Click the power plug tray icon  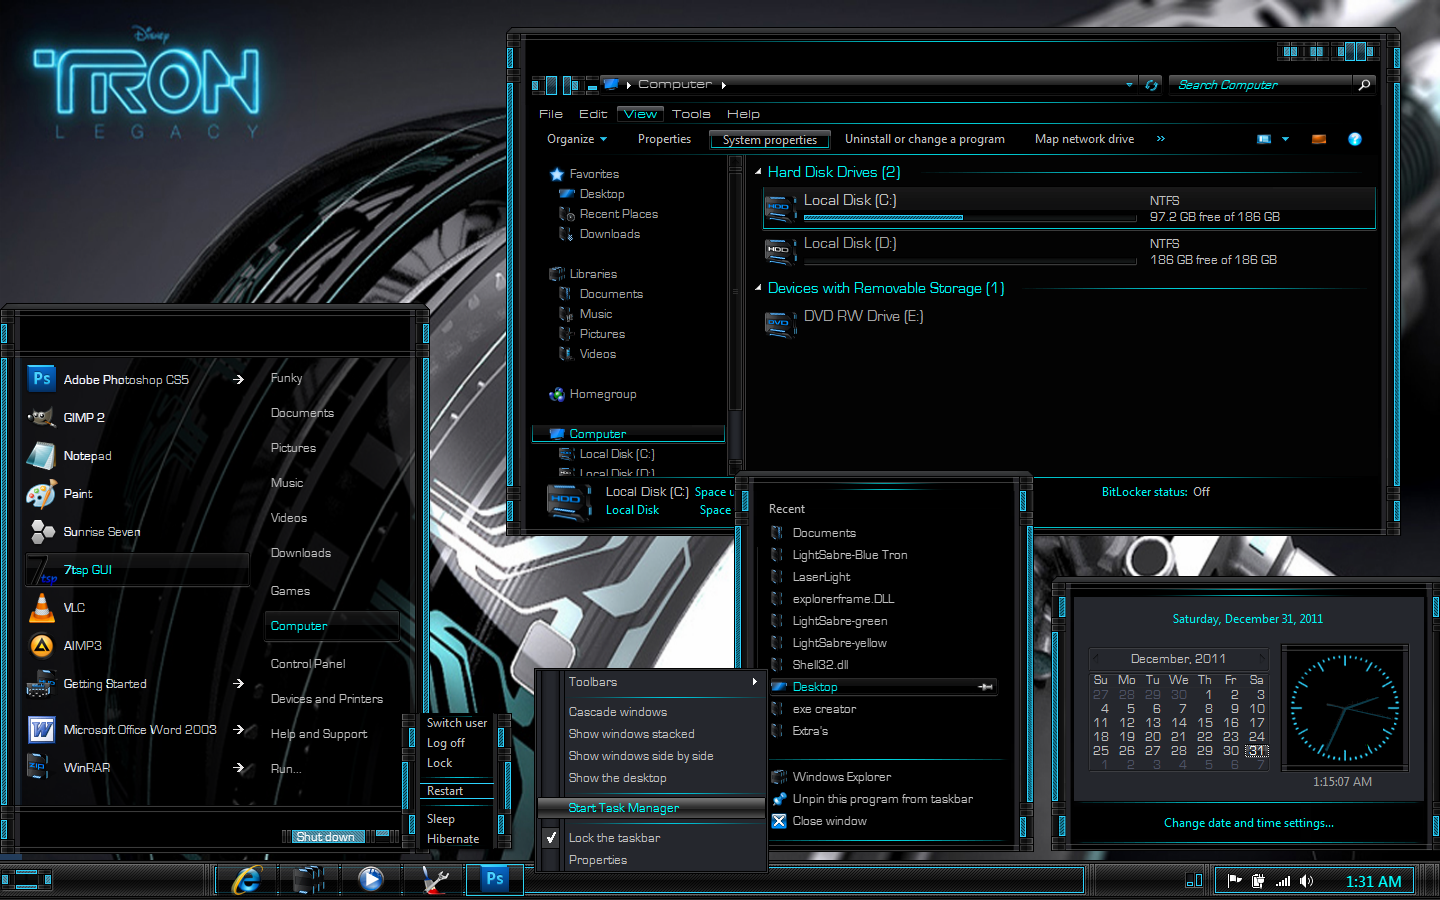point(1258,881)
